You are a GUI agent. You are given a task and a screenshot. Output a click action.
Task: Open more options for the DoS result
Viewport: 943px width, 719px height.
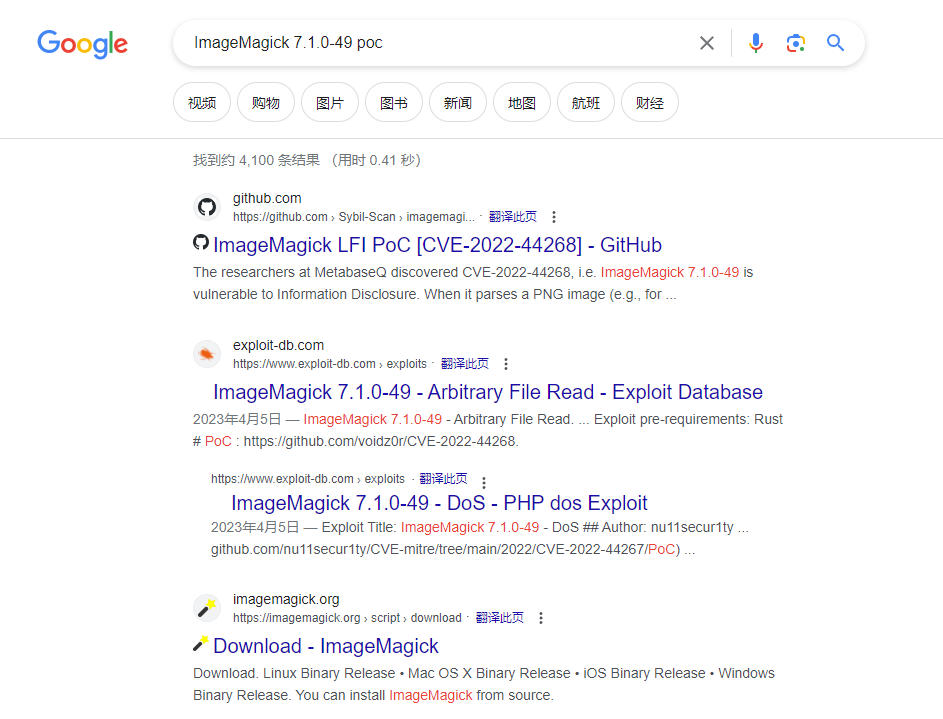(x=484, y=482)
